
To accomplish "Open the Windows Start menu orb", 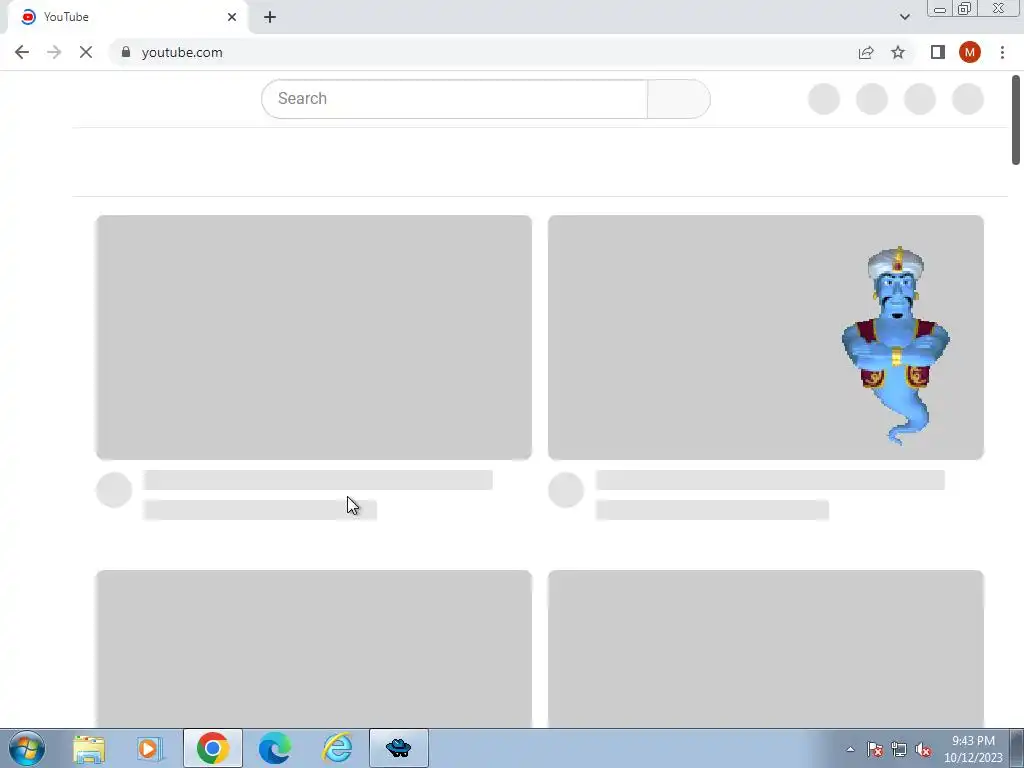I will click(27, 748).
